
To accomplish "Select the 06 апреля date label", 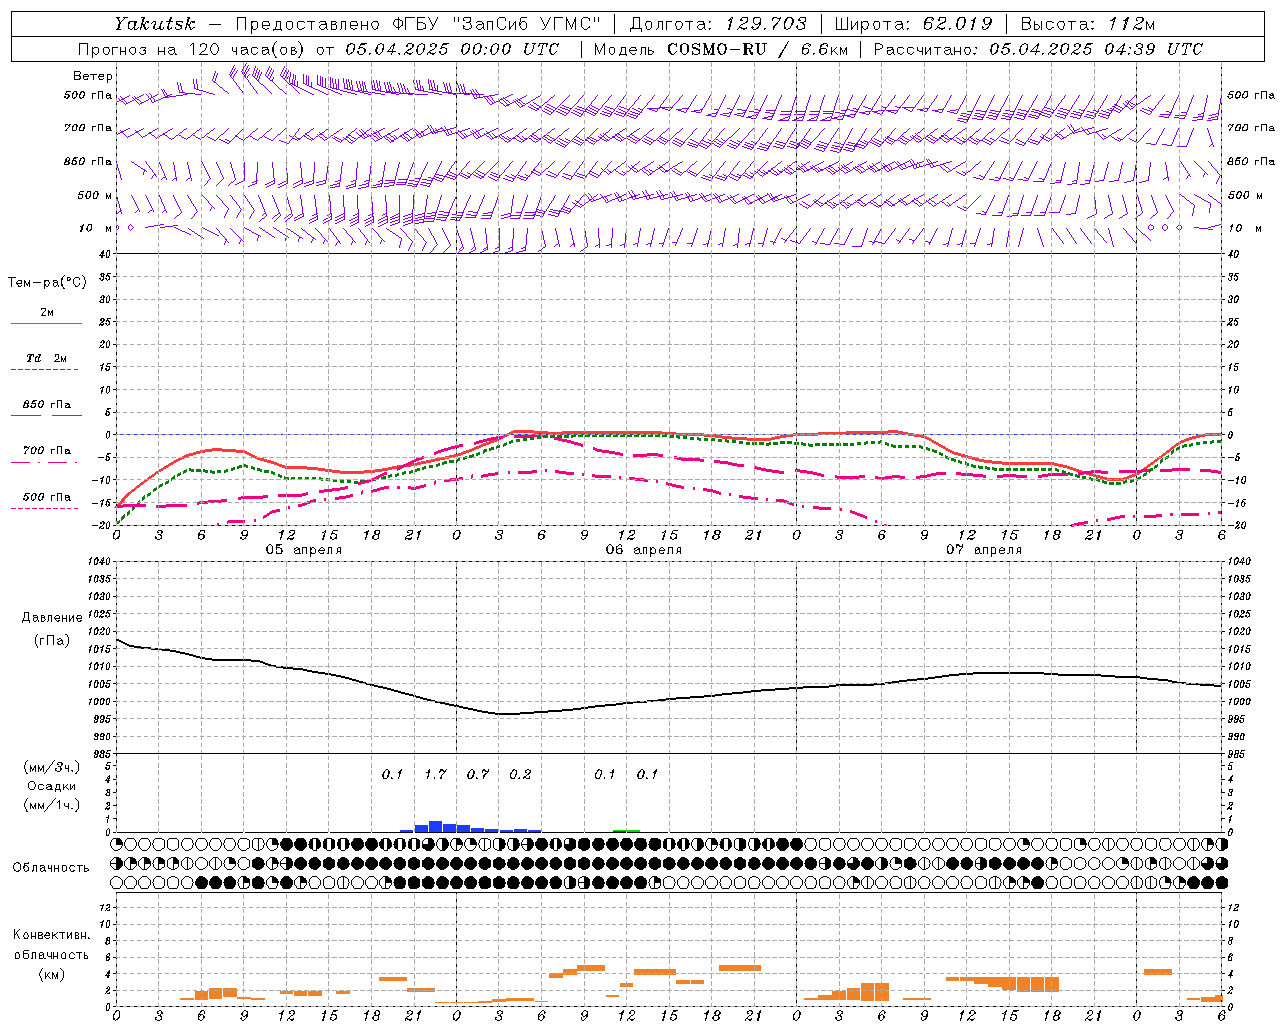I will [x=644, y=550].
